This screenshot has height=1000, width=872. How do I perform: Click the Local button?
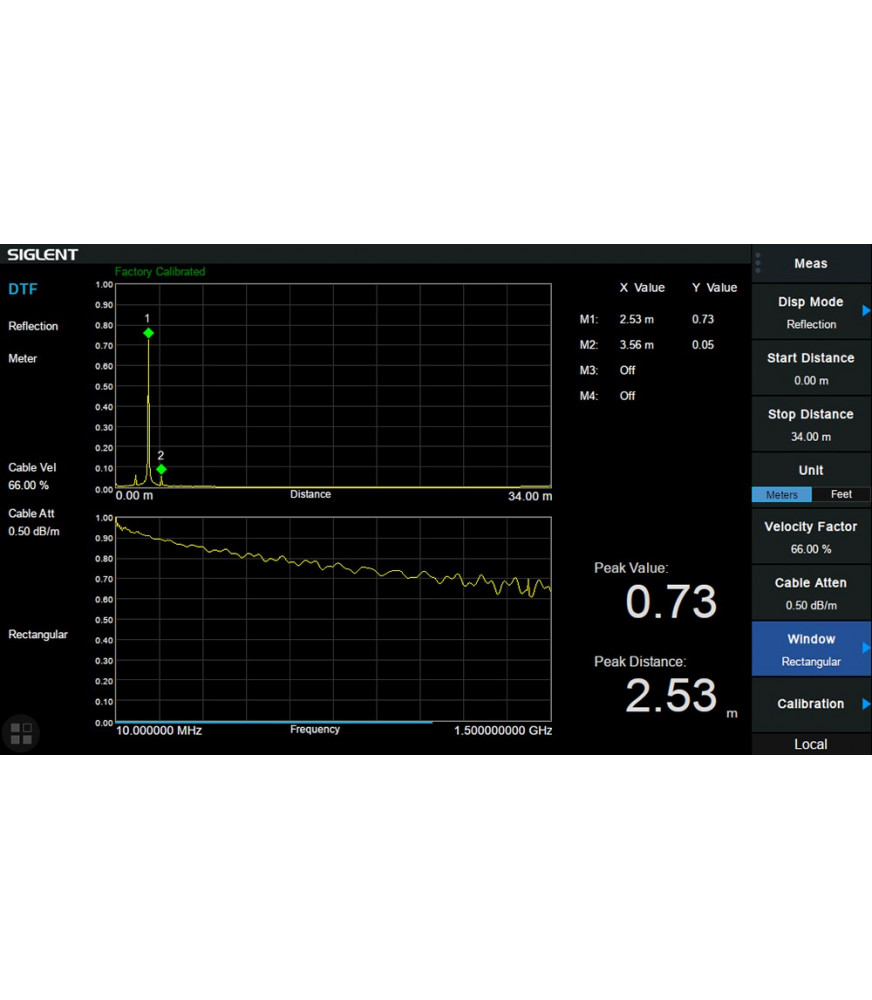(811, 744)
